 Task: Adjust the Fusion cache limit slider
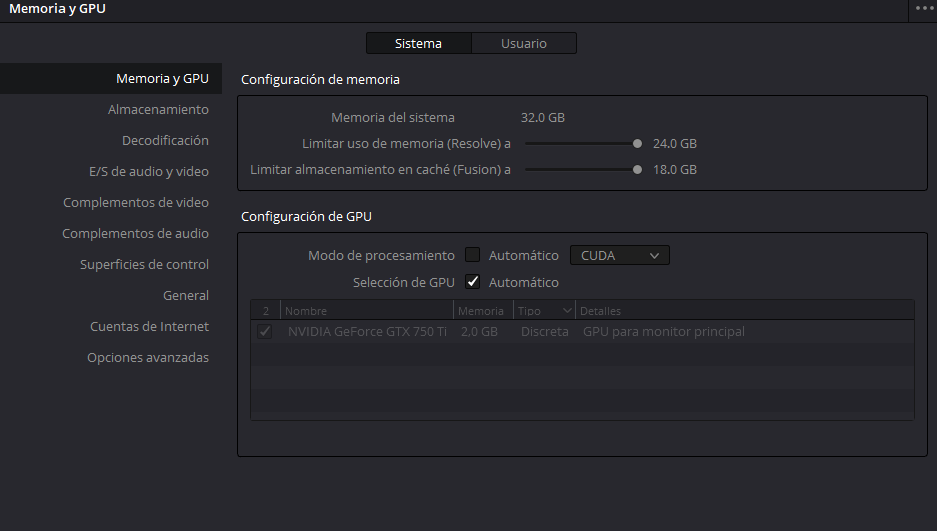click(637, 169)
